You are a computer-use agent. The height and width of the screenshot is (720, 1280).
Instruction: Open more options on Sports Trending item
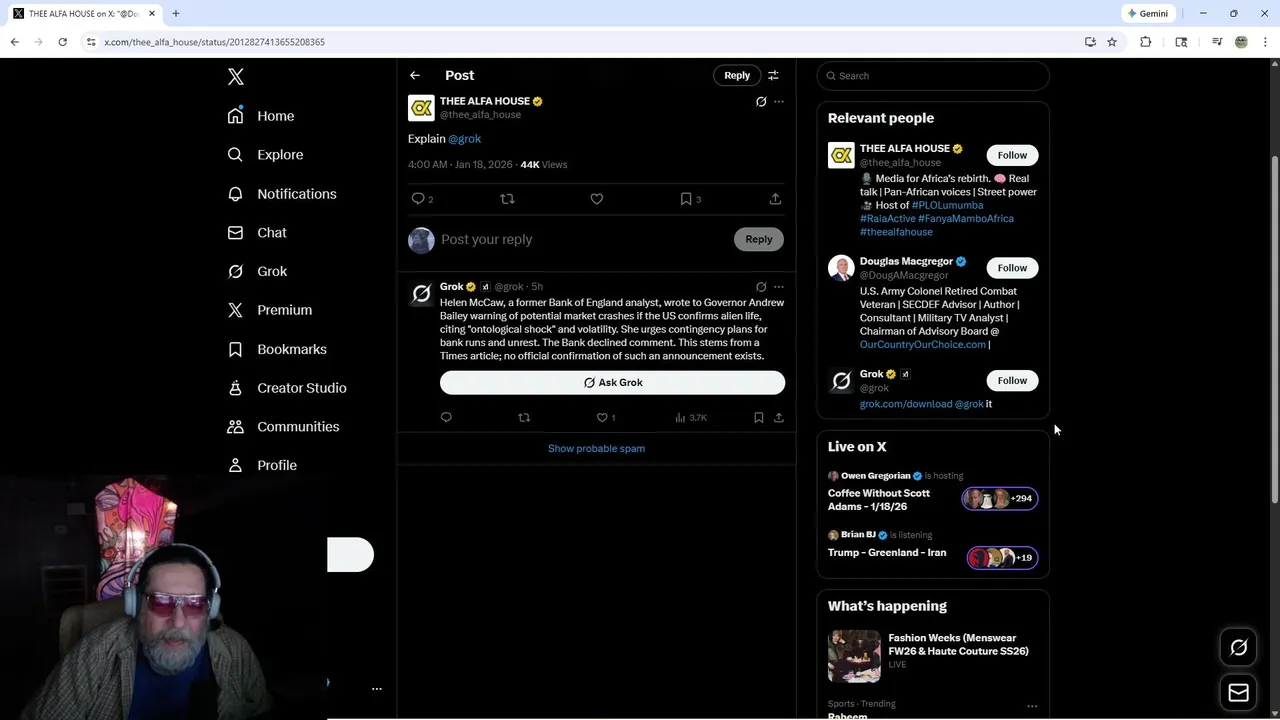[x=1032, y=706]
